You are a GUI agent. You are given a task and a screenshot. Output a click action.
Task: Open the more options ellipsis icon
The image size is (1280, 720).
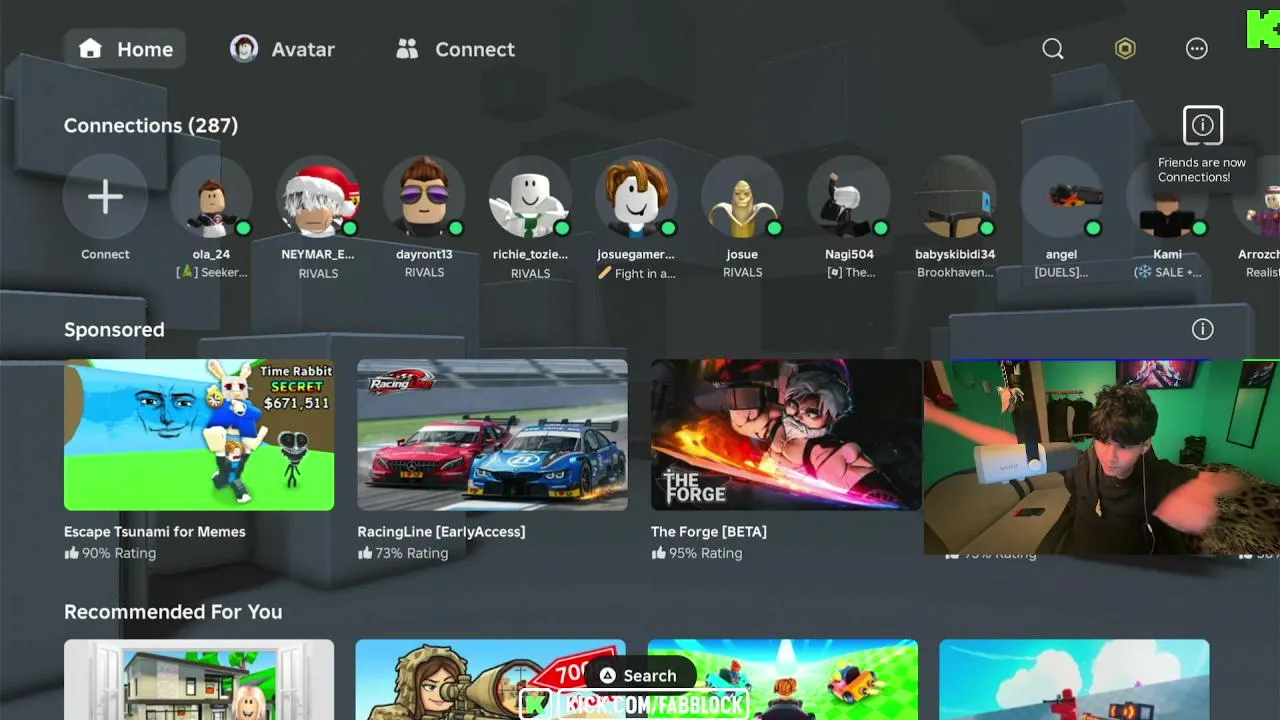pyautogui.click(x=1197, y=49)
